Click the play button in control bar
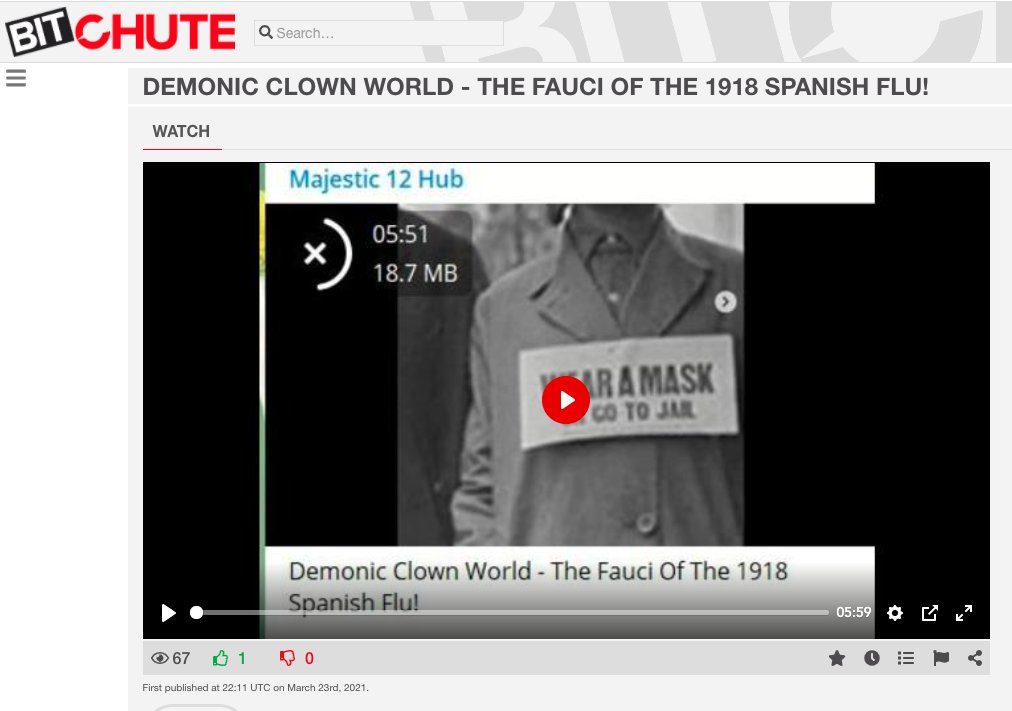This screenshot has height=711, width=1012. (x=168, y=612)
